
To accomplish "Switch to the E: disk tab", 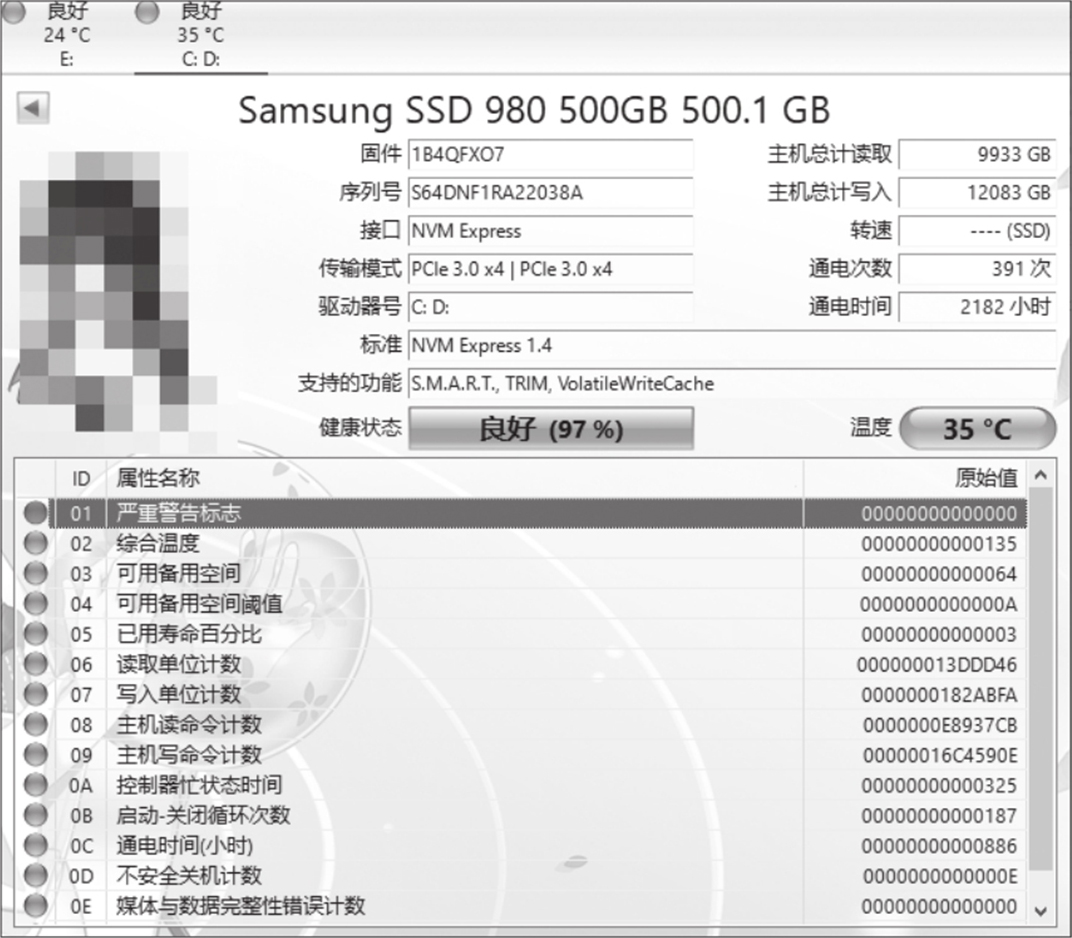I will click(67, 36).
